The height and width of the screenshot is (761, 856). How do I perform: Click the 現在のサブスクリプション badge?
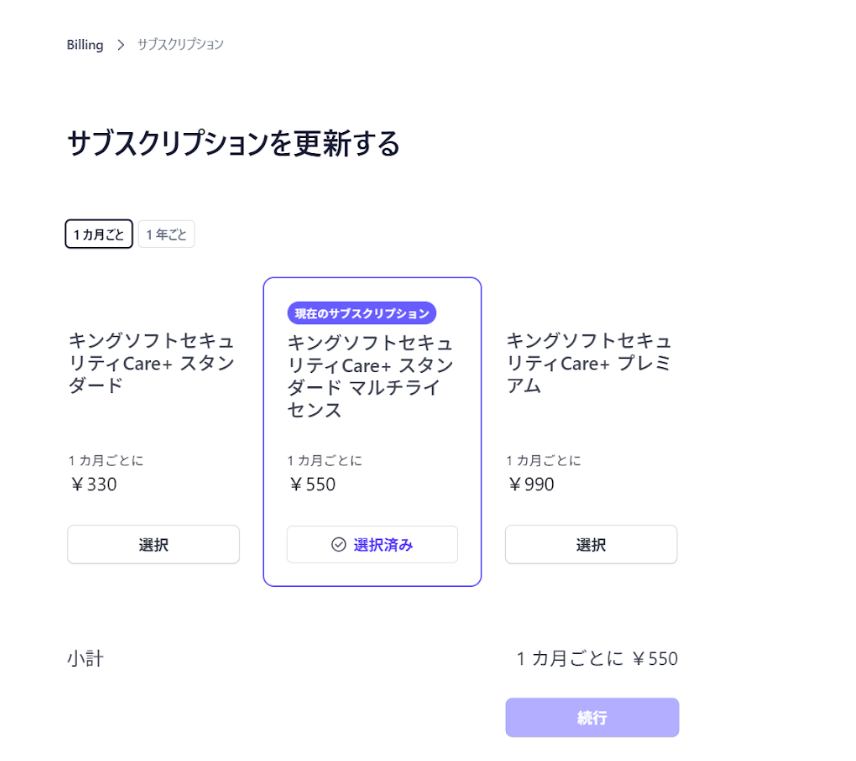pos(362,314)
